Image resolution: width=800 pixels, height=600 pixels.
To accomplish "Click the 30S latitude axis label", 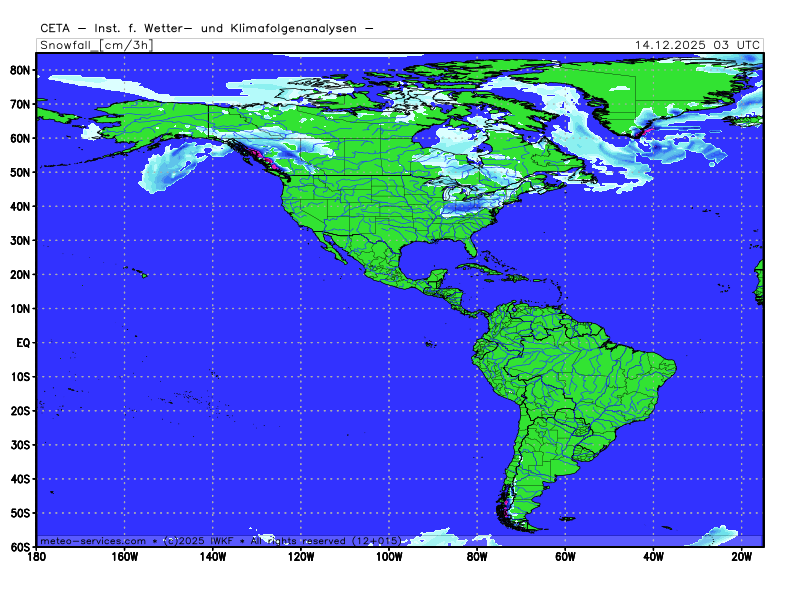I will click(19, 444).
